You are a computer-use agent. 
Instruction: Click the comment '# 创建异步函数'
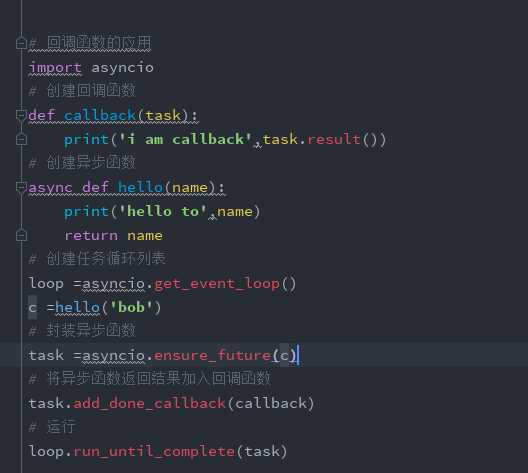82,163
